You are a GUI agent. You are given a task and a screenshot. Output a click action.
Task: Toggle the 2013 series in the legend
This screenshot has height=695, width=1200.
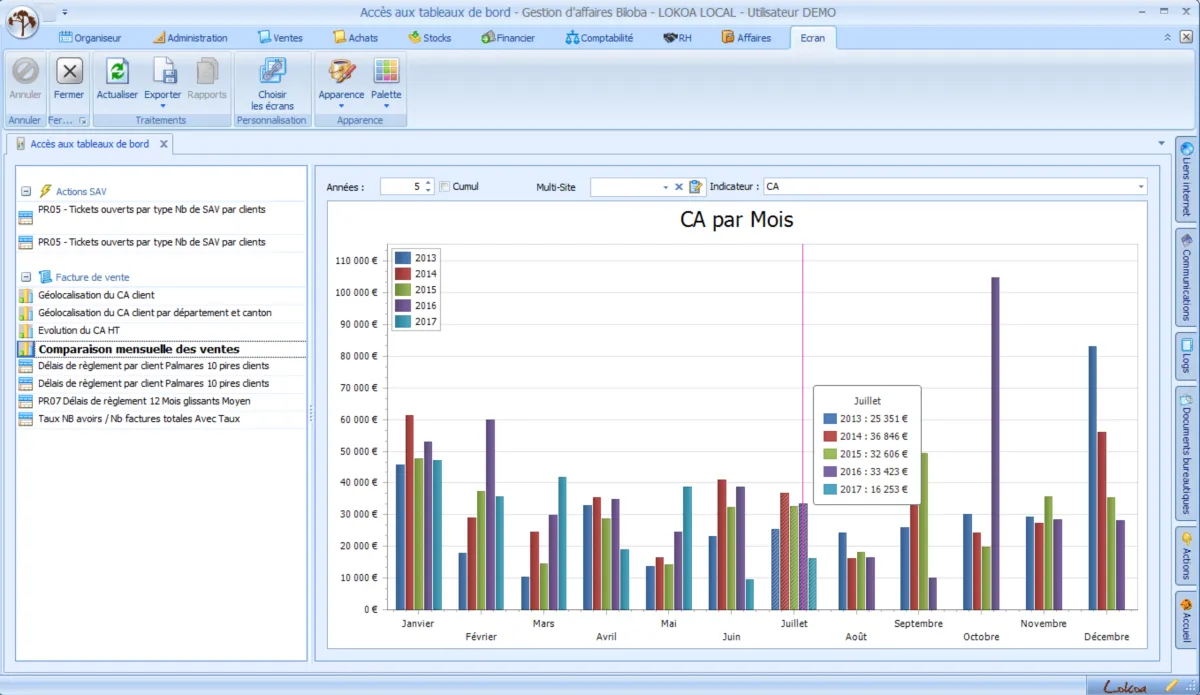[x=415, y=258]
